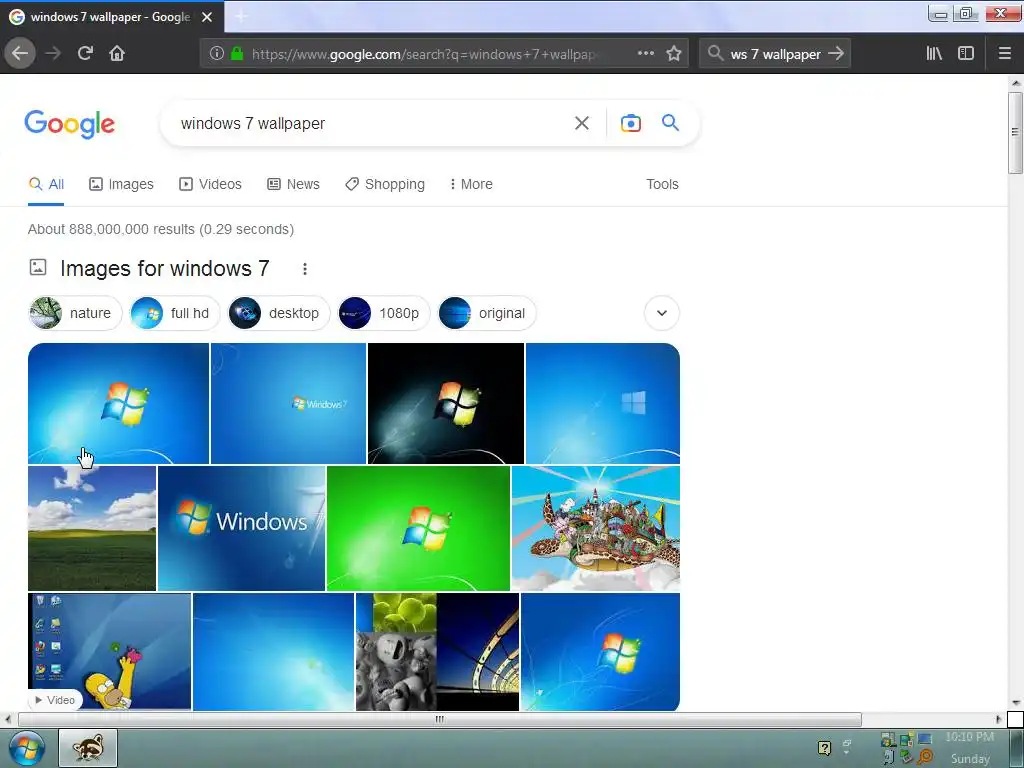The width and height of the screenshot is (1024, 768).
Task: Click the vertical scrollbar thumb
Action: pos(1015,133)
